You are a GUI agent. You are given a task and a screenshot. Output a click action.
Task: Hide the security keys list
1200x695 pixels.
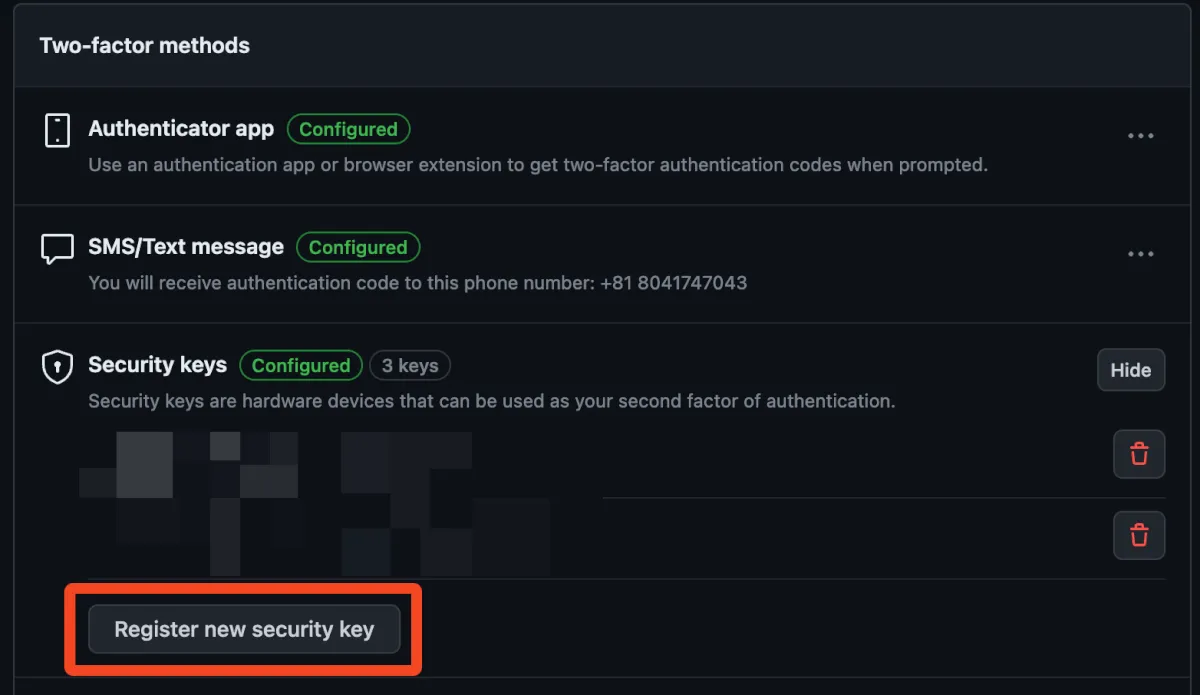click(x=1130, y=370)
